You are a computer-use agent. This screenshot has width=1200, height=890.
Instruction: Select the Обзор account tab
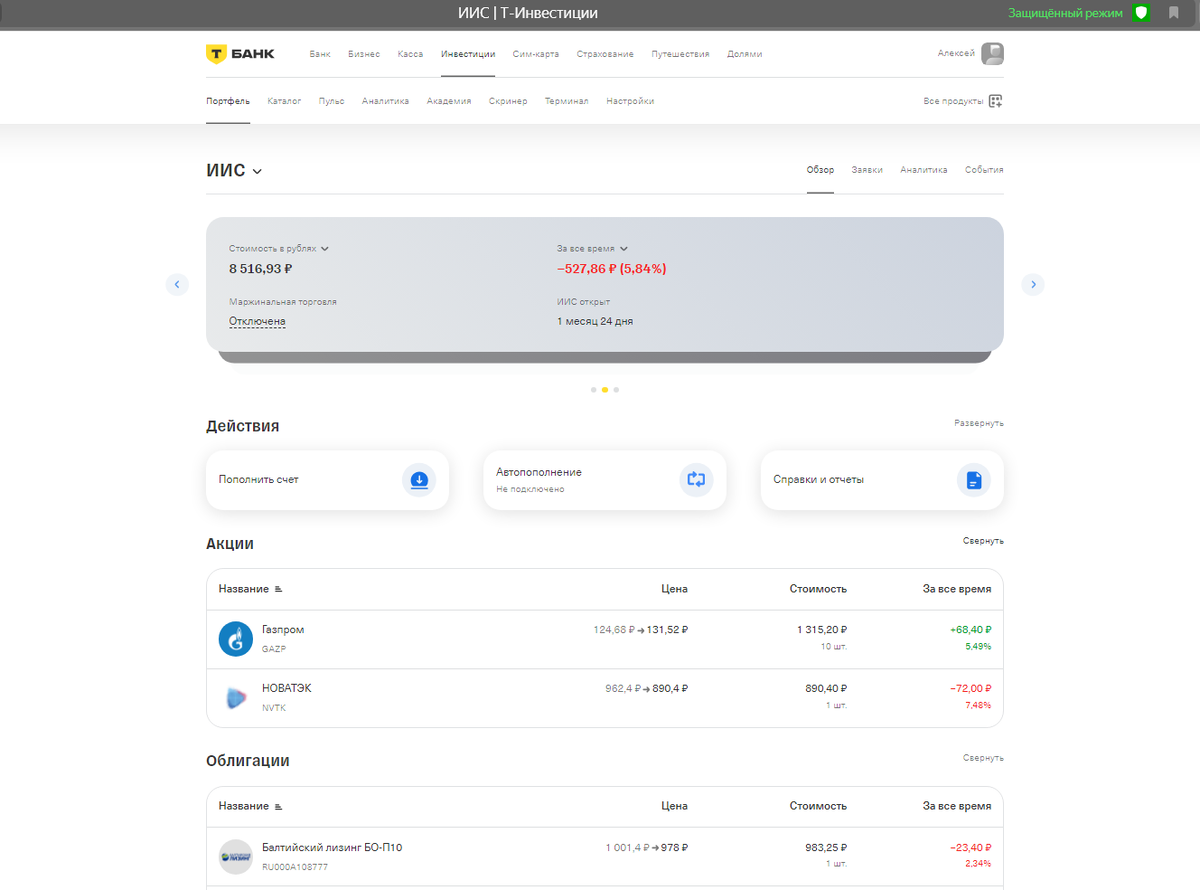(x=820, y=170)
